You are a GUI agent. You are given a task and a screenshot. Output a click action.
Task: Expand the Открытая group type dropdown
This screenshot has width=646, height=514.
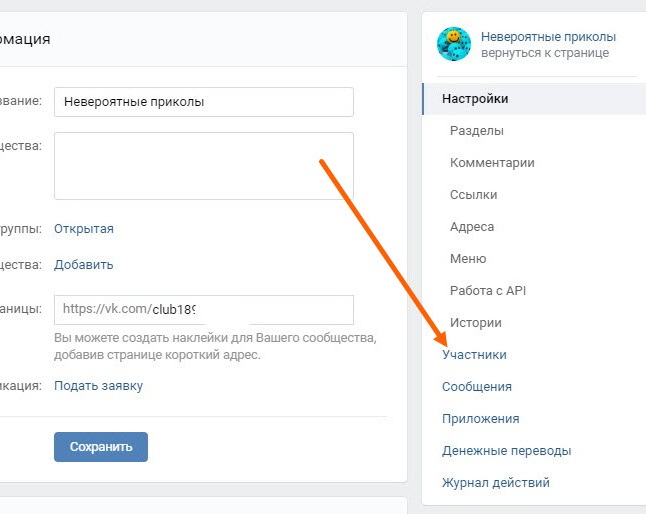(x=84, y=229)
